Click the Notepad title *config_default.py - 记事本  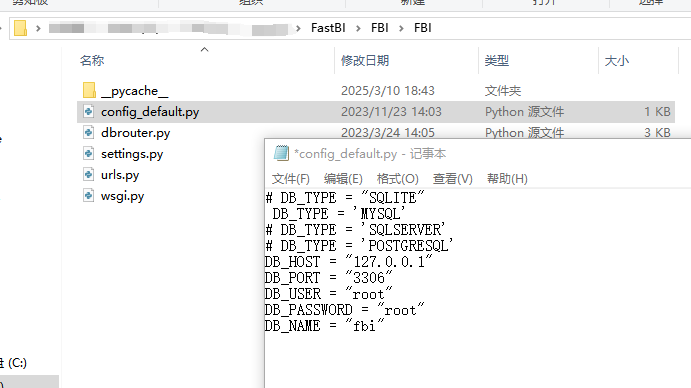(370, 153)
